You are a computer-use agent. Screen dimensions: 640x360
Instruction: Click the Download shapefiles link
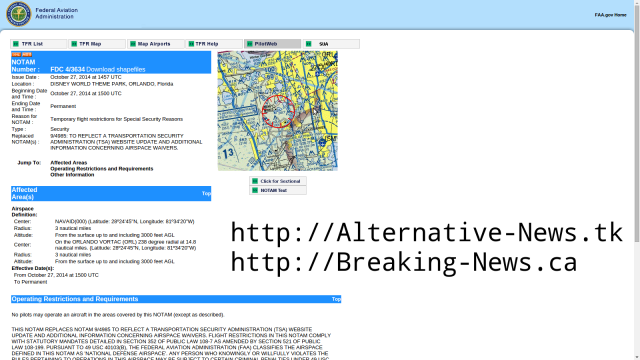coord(116,69)
